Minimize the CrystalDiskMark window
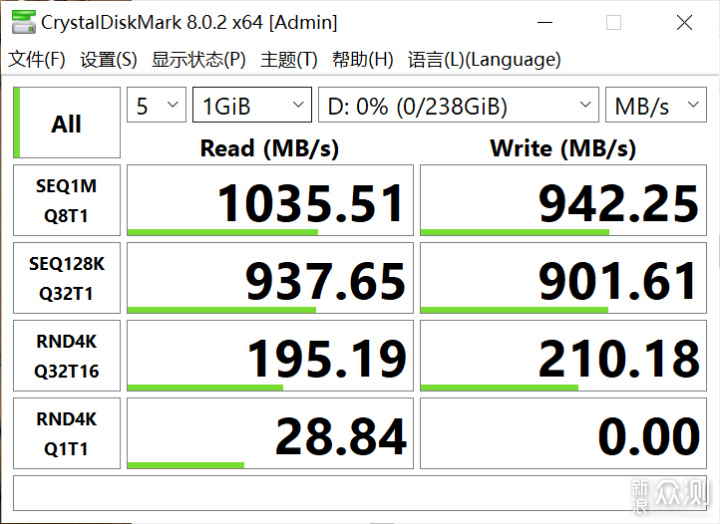The width and height of the screenshot is (720, 524). click(545, 22)
